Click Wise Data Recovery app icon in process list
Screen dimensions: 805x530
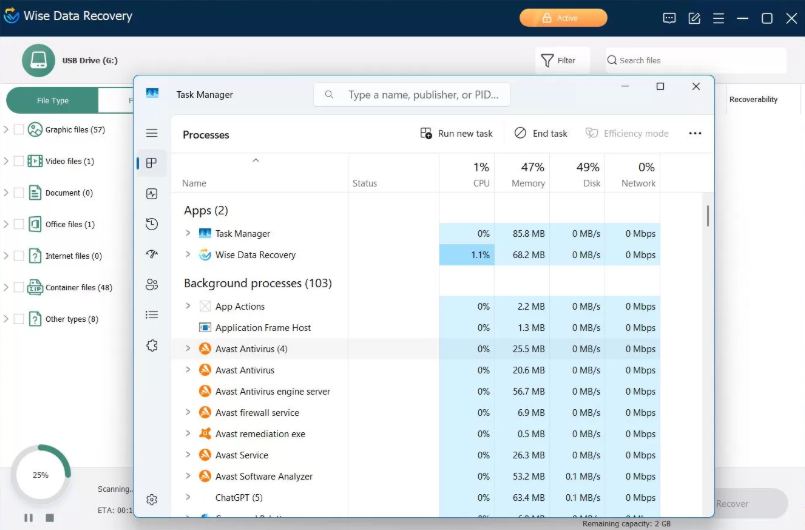pos(205,255)
